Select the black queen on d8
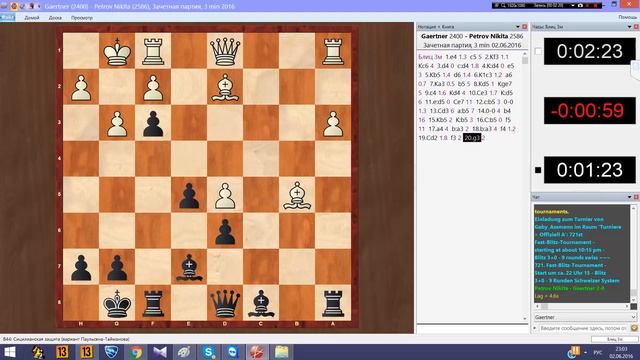Viewport: 640px width, 360px height. click(225, 303)
